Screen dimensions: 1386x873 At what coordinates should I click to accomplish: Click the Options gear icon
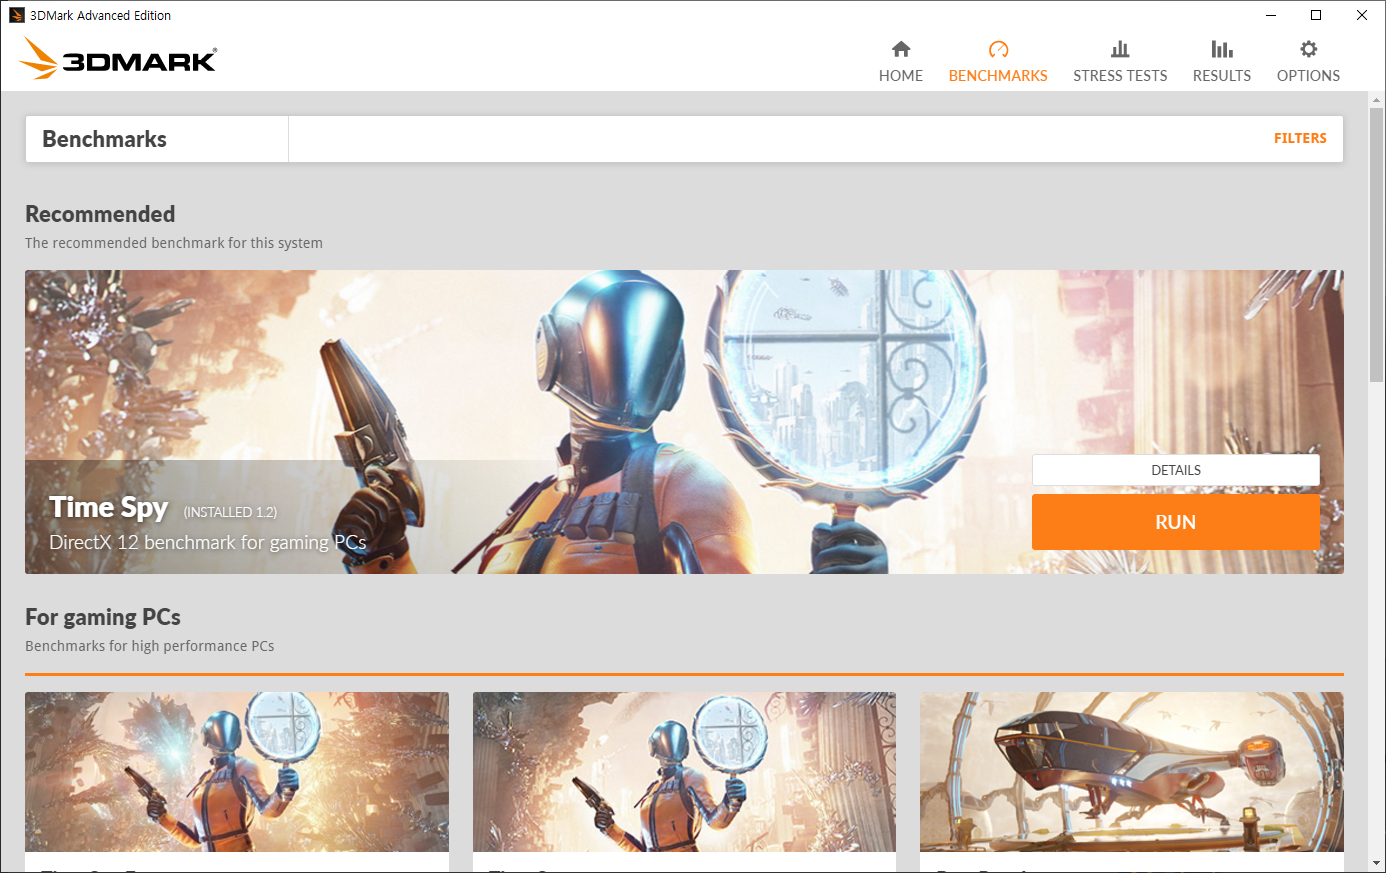[1308, 49]
